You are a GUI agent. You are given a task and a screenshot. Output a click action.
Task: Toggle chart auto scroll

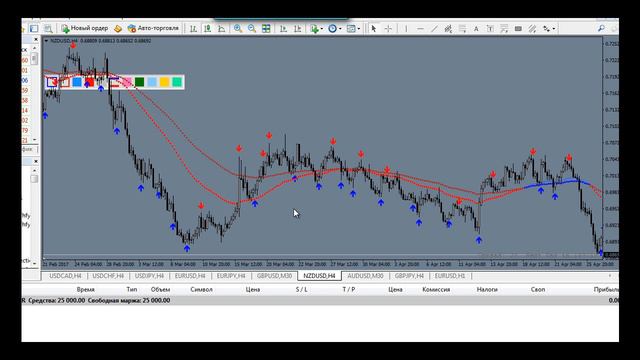[283, 29]
